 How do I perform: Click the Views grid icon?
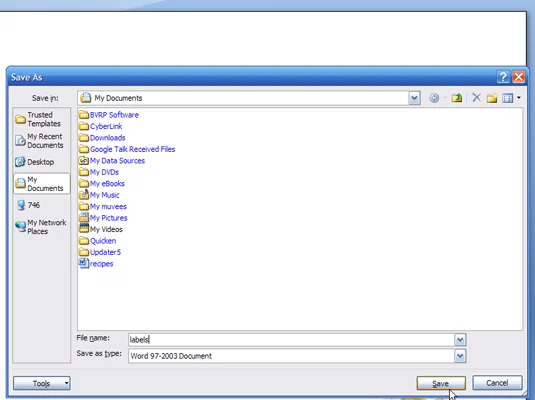pyautogui.click(x=507, y=98)
